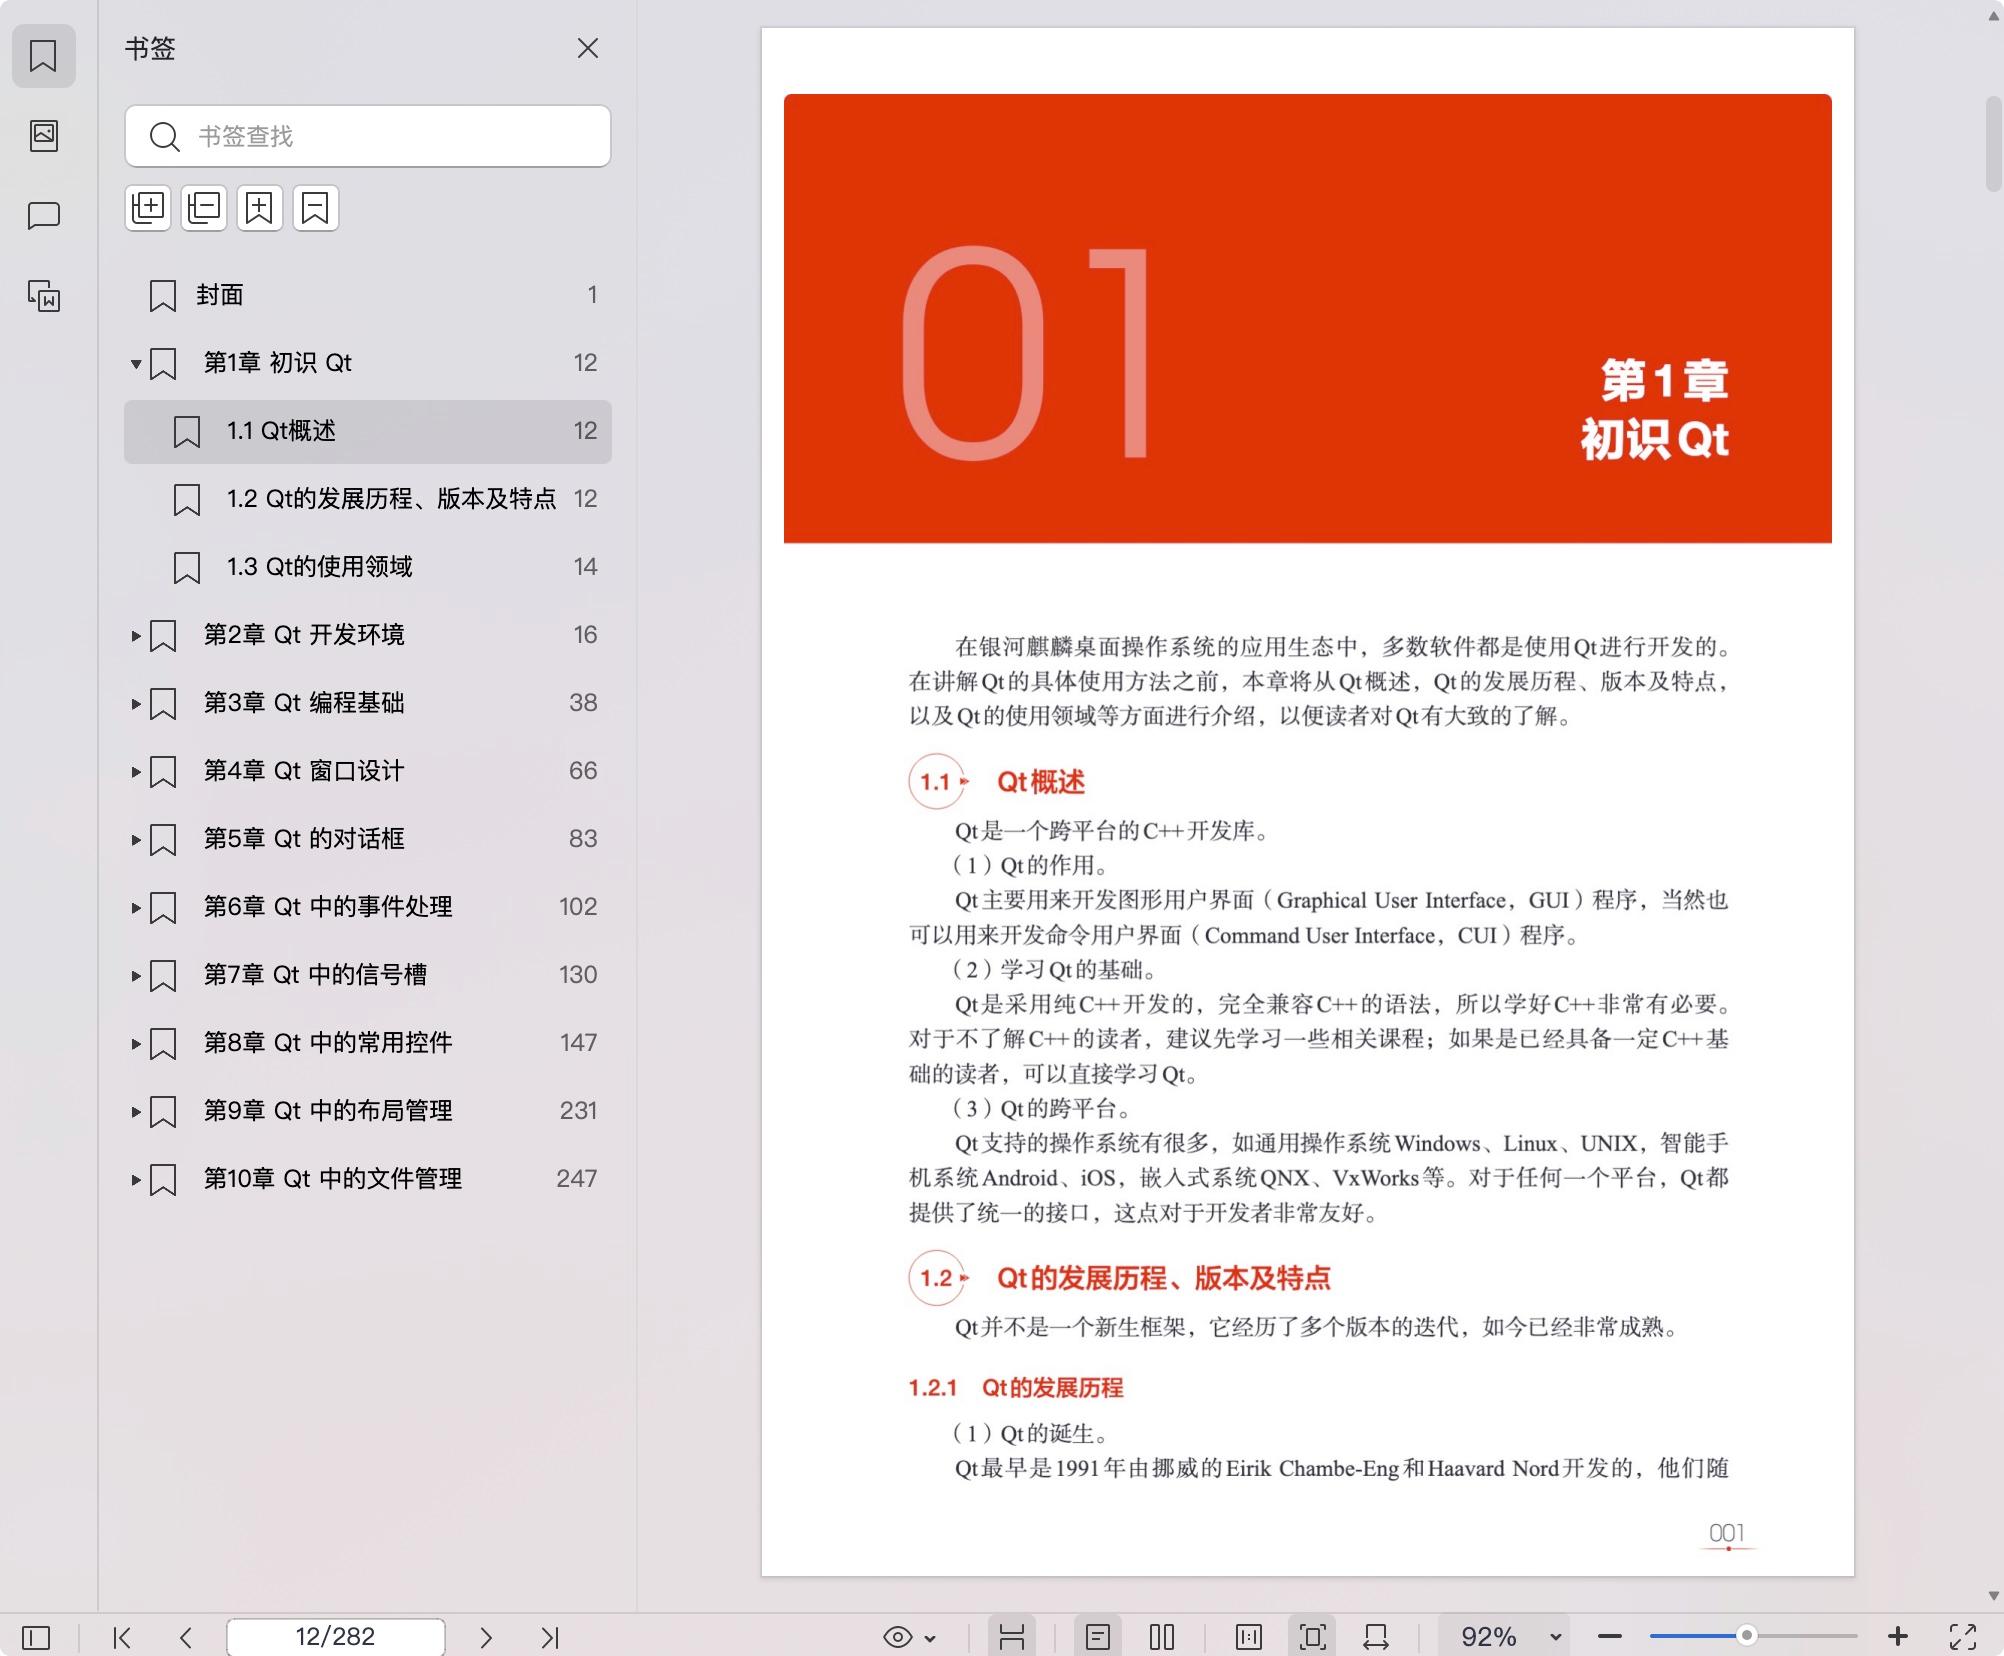The height and width of the screenshot is (1656, 2004).
Task: Click the expand all bookmarks icon
Action: 148,208
